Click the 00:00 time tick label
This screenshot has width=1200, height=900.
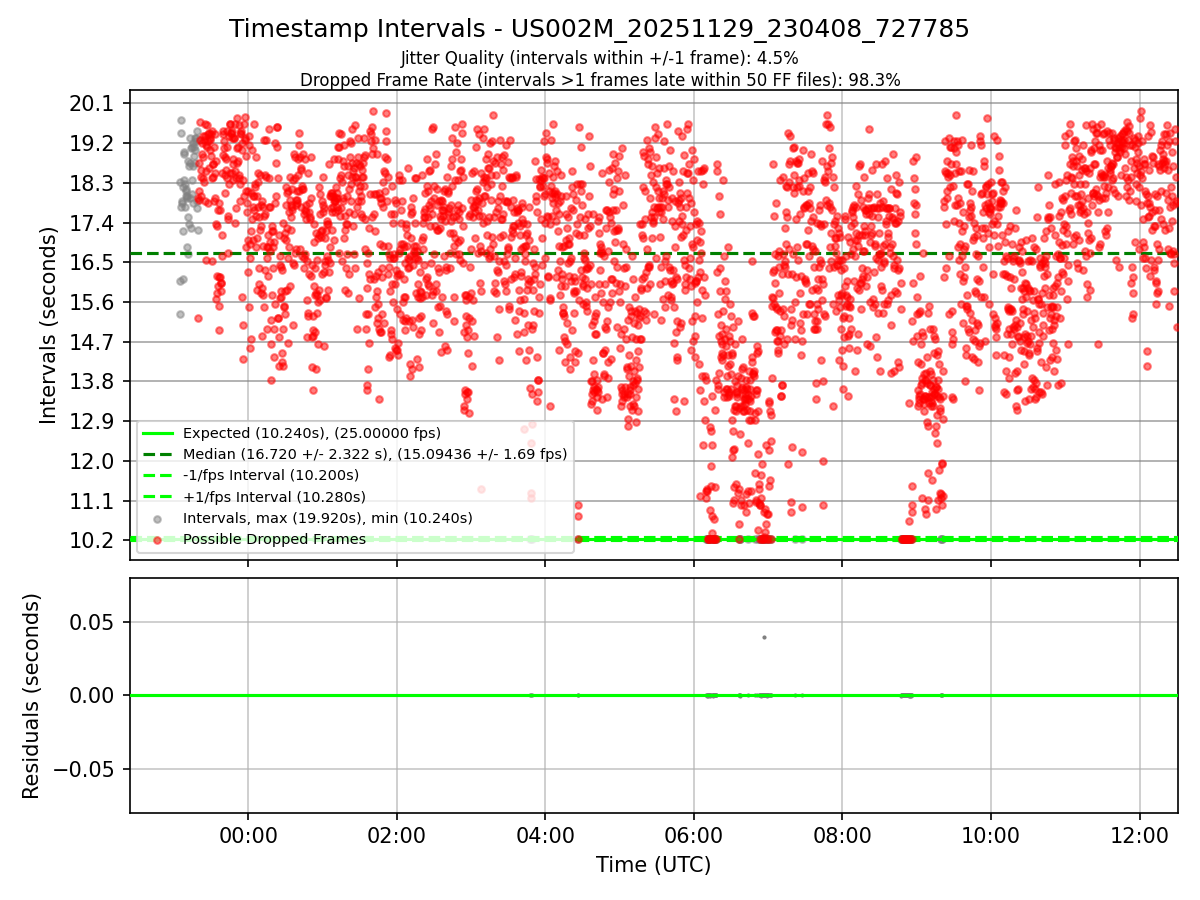[x=248, y=835]
